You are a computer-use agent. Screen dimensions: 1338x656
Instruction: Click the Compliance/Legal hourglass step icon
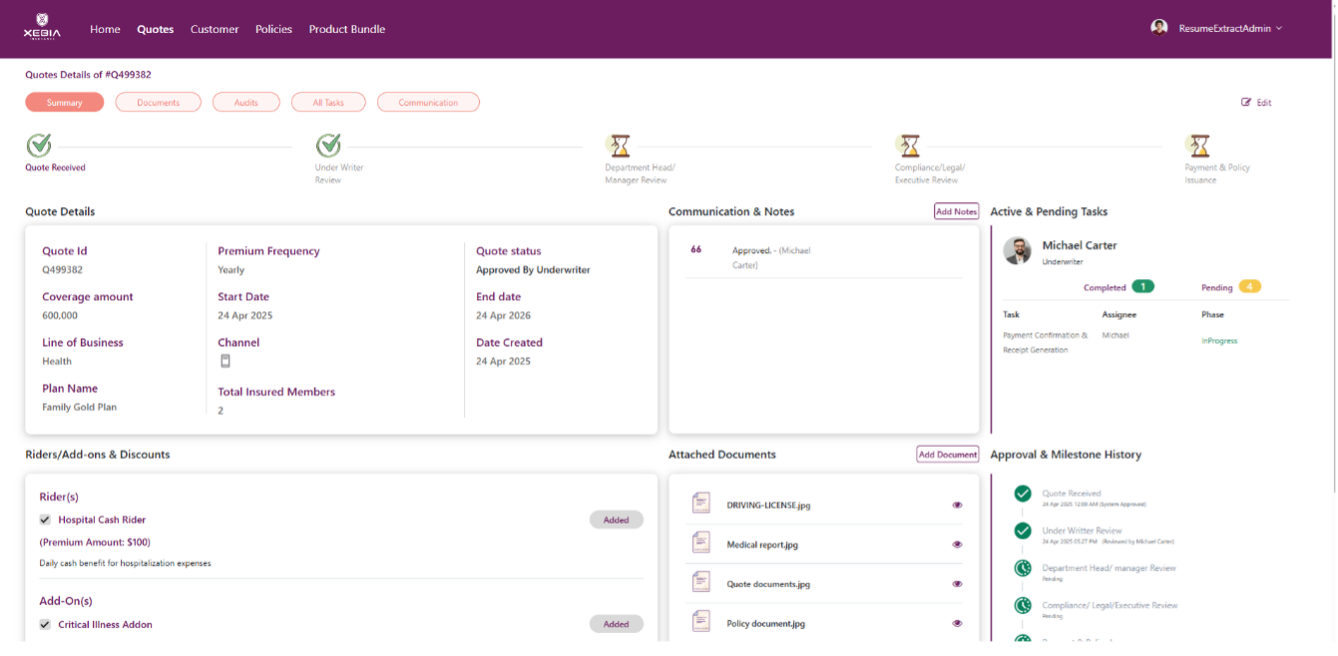[909, 146]
